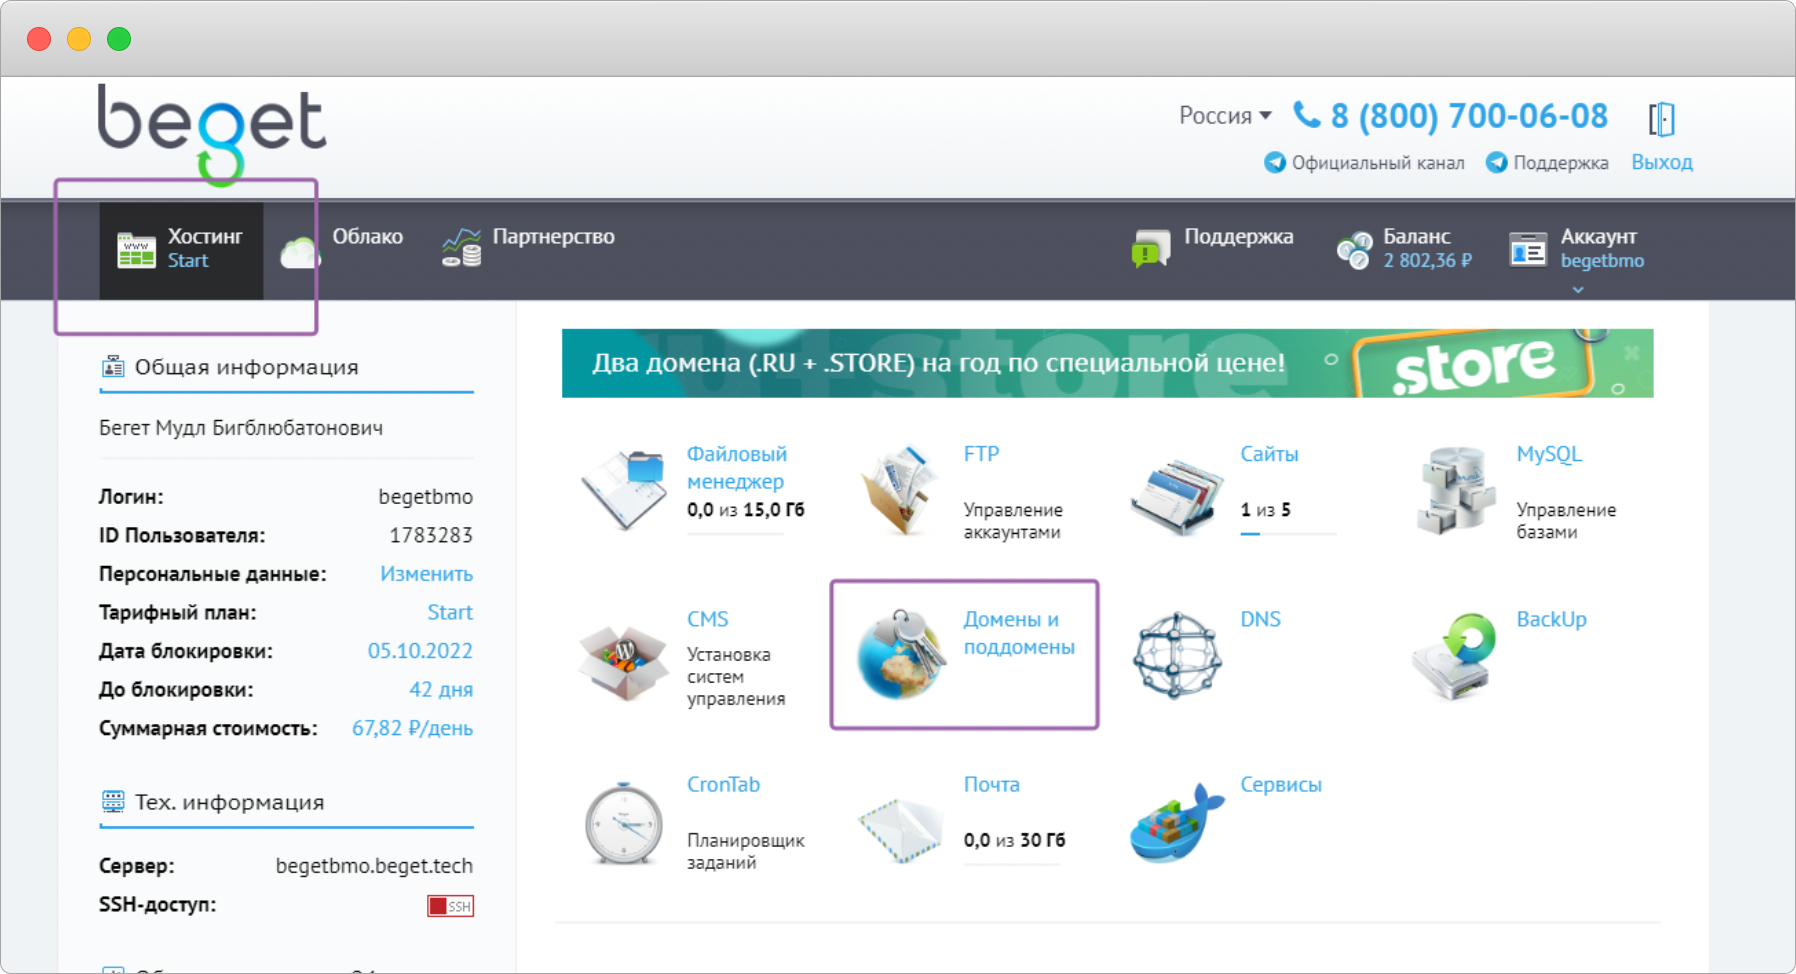Image resolution: width=1796 pixels, height=974 pixels.
Task: Click the Изменить personal data link
Action: point(426,574)
